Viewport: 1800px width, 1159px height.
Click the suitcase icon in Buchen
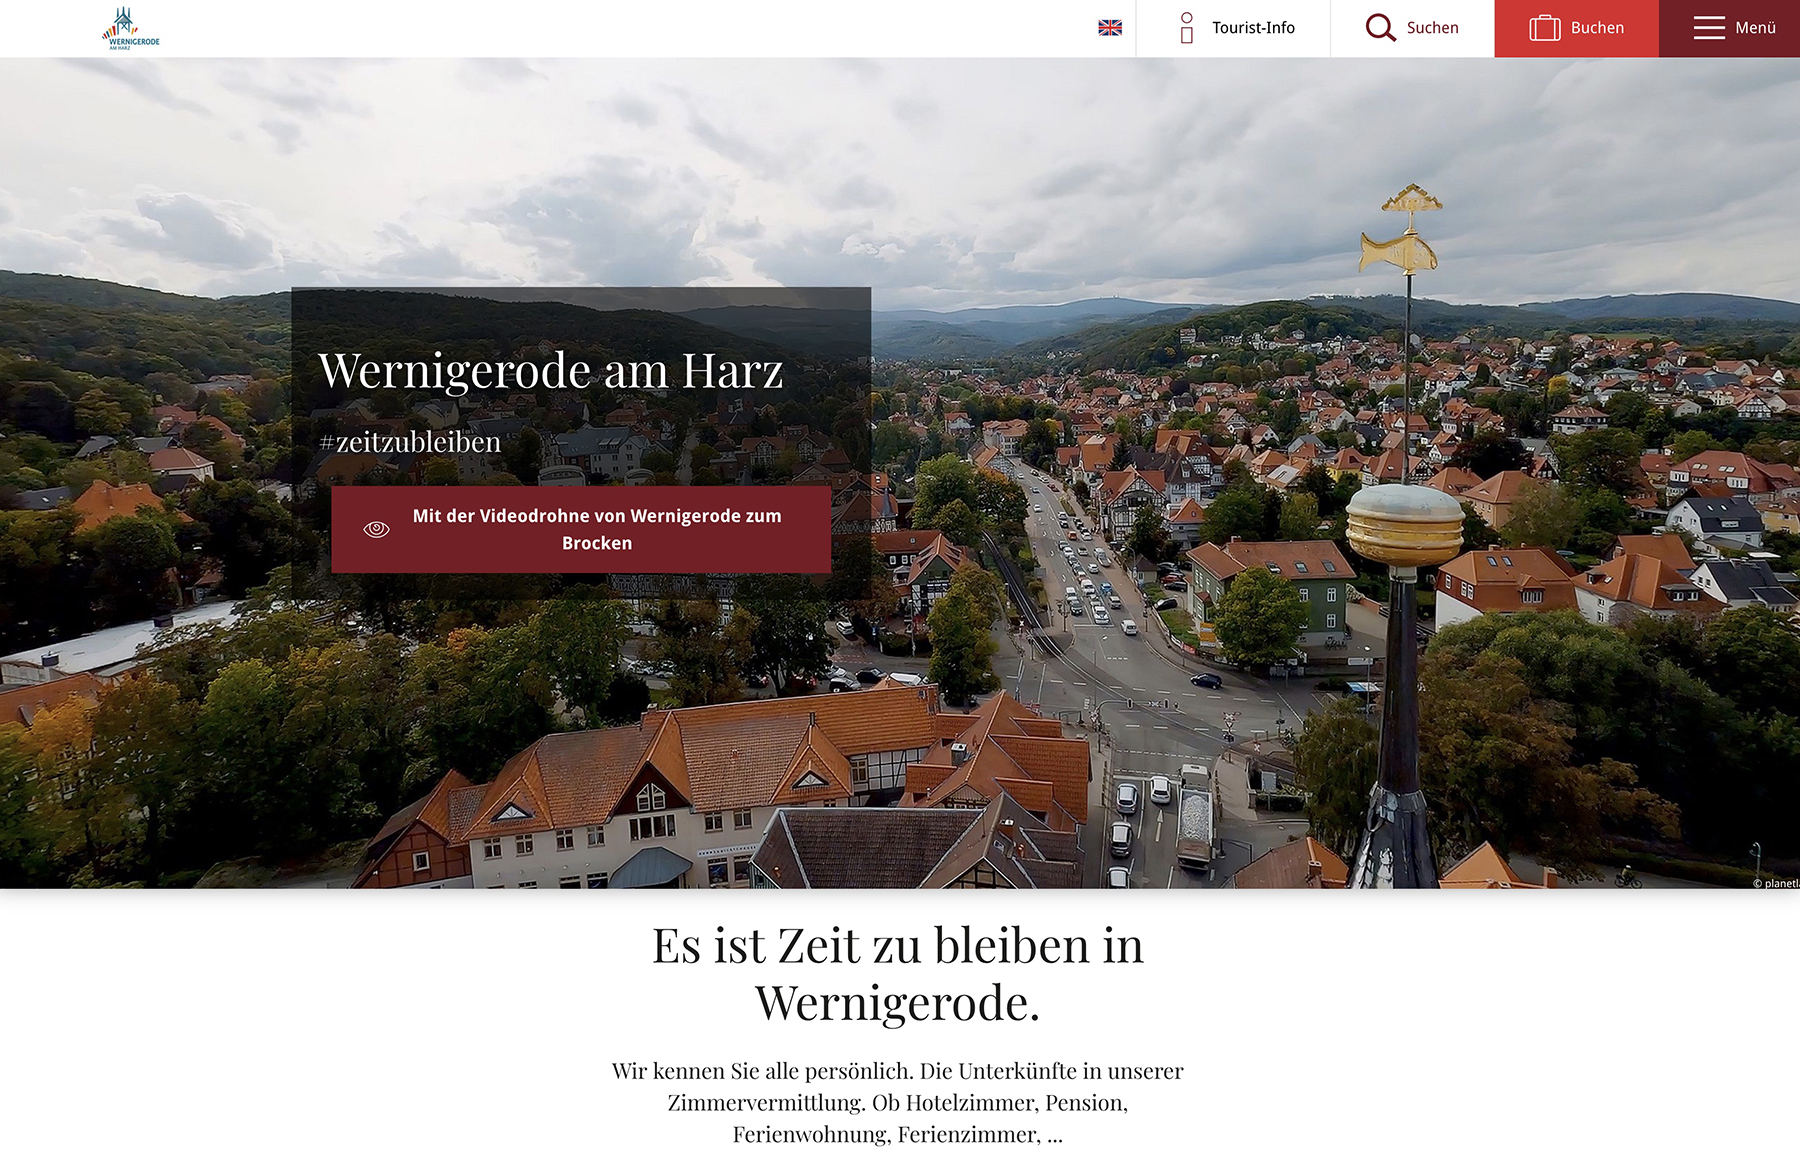tap(1544, 28)
